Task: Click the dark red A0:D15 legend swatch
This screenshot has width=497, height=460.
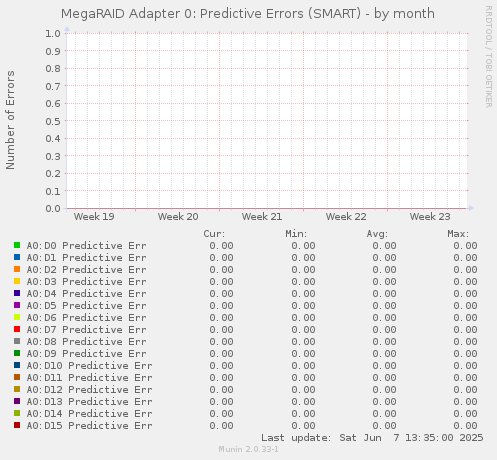Action: tap(17, 425)
